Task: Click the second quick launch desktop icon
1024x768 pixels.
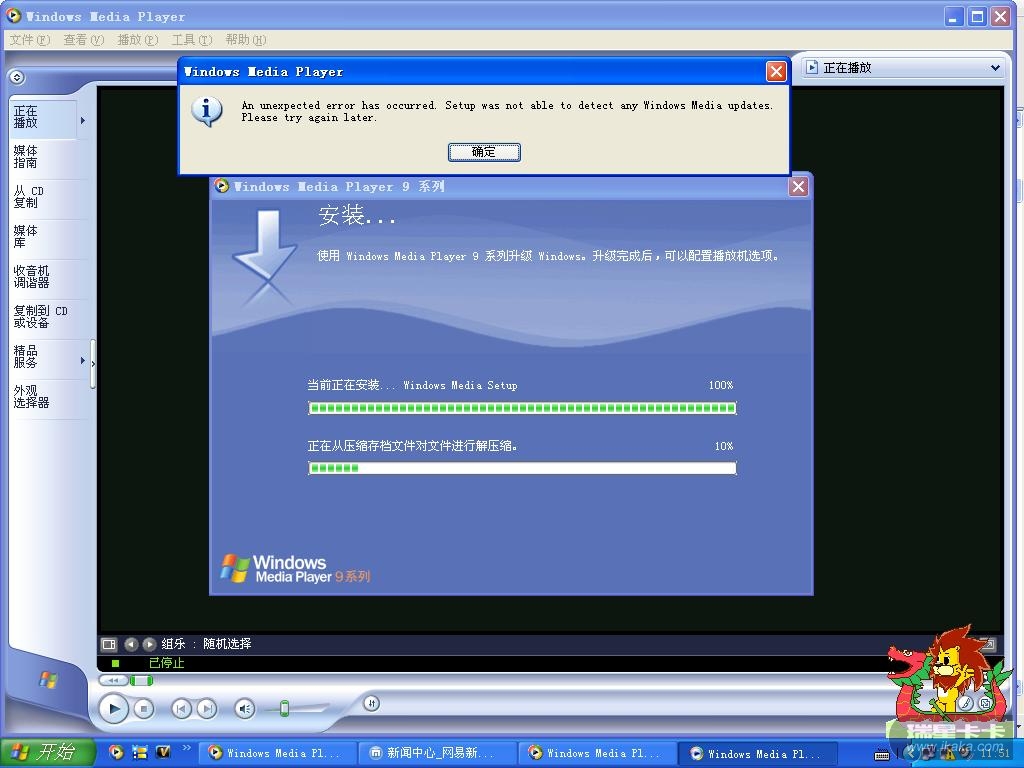Action: (140, 752)
